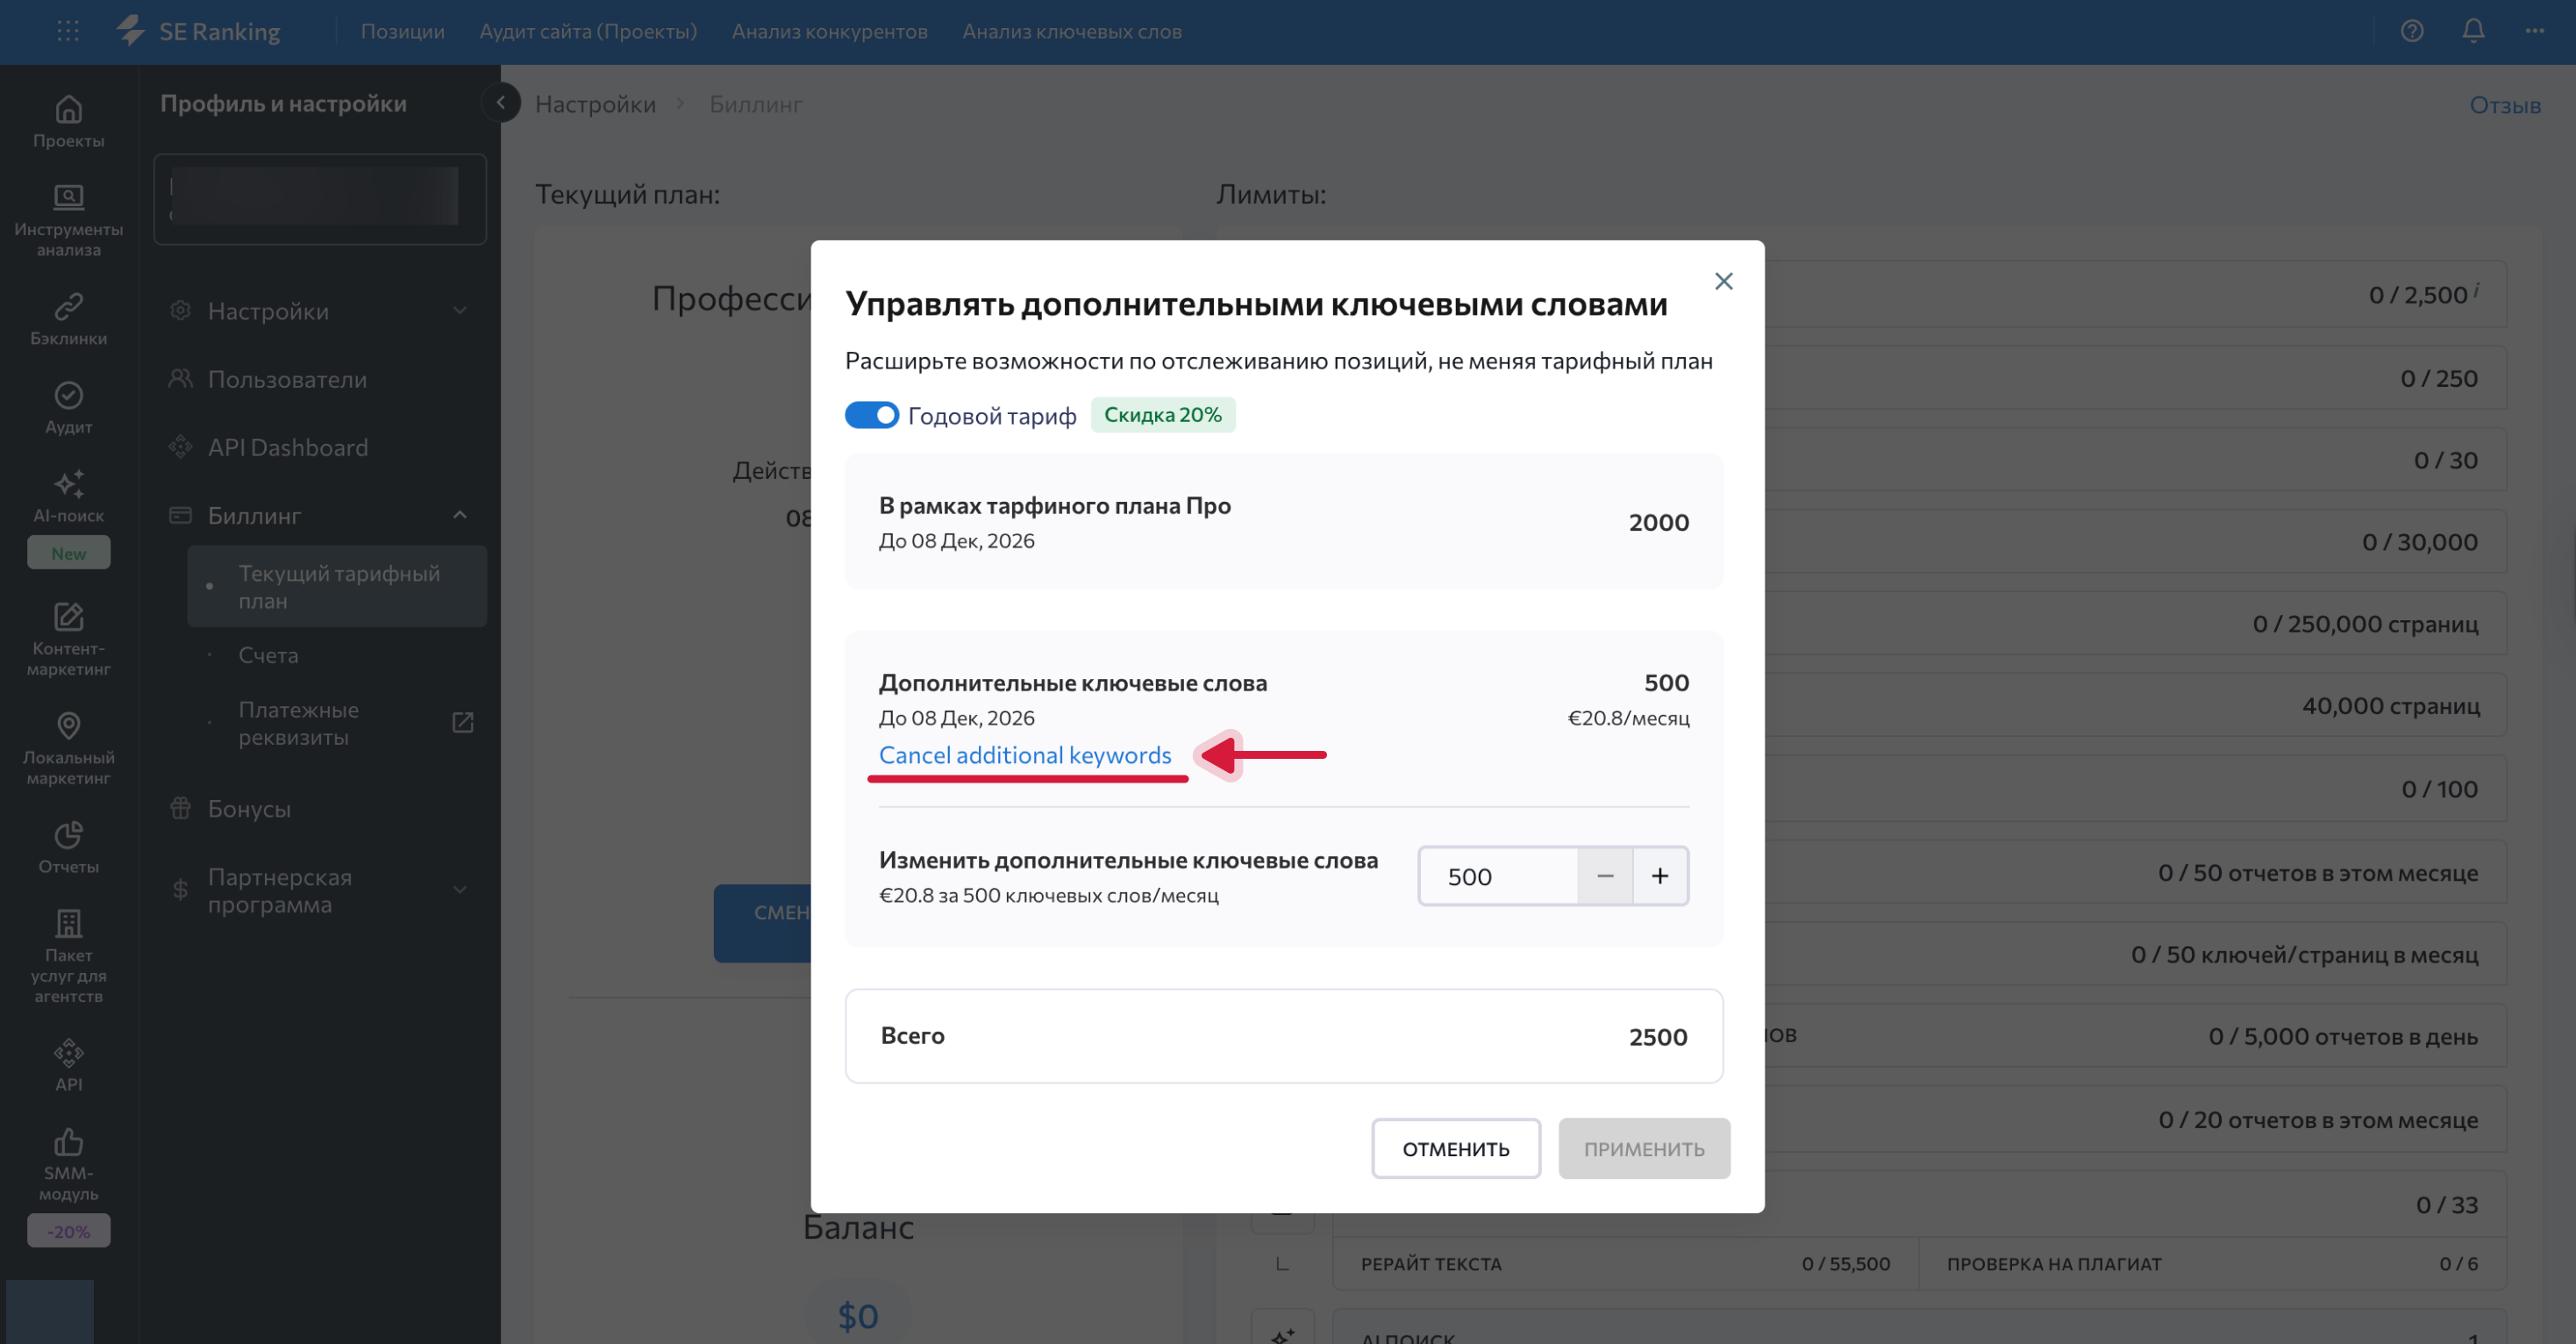Screen dimensions: 2576x1344
Task: Collapse the Биллинг section
Action: click(x=318, y=514)
